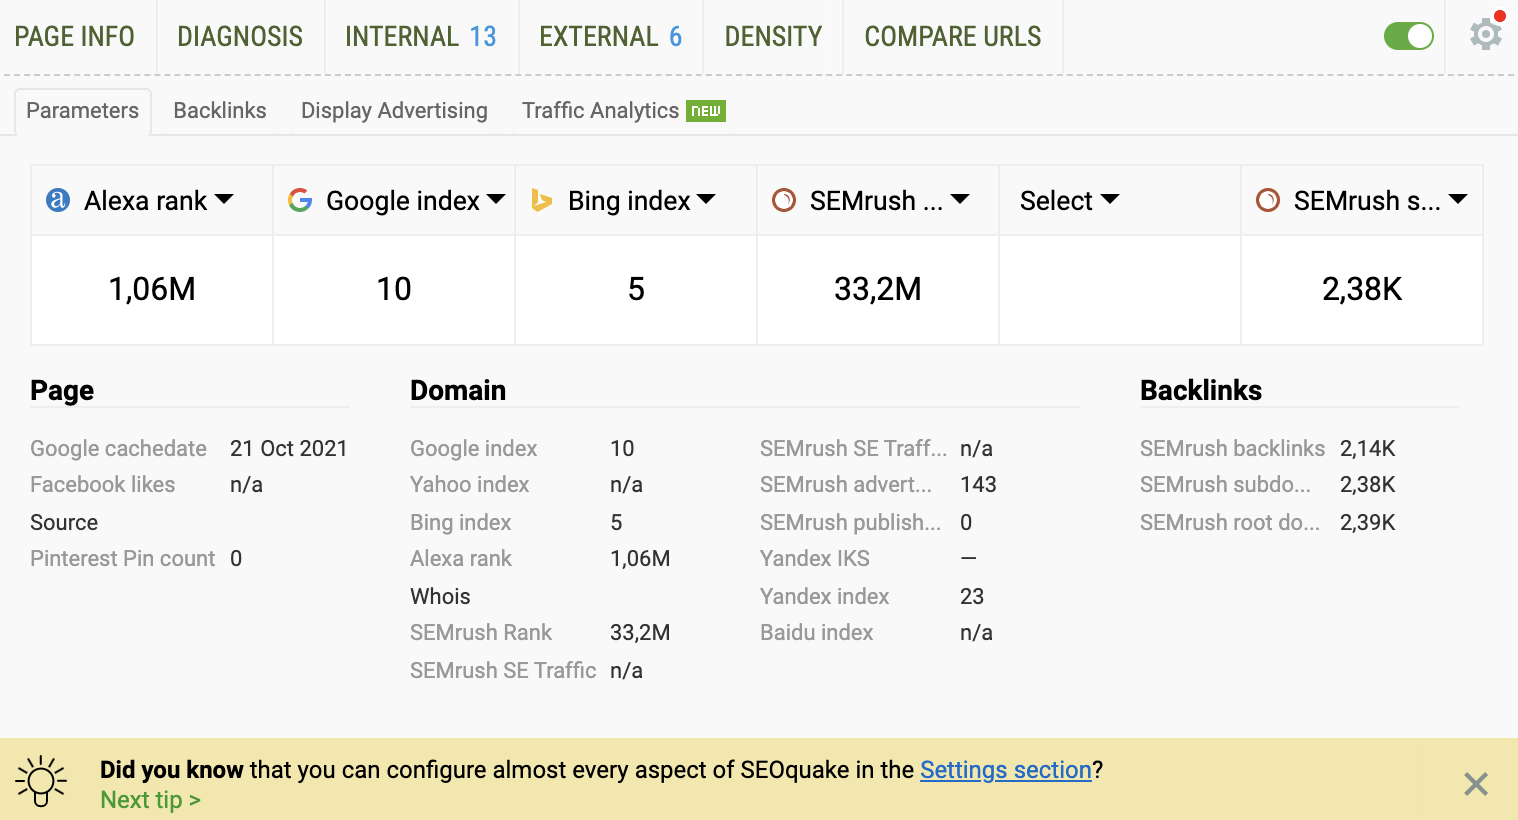
Task: Open the INTERNAL 13 tab
Action: (421, 37)
